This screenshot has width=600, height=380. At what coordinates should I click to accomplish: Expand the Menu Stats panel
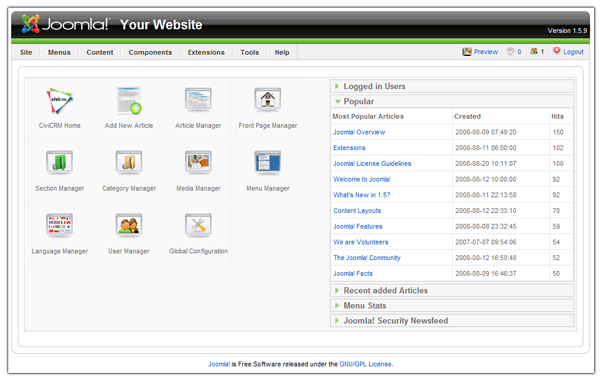[452, 305]
